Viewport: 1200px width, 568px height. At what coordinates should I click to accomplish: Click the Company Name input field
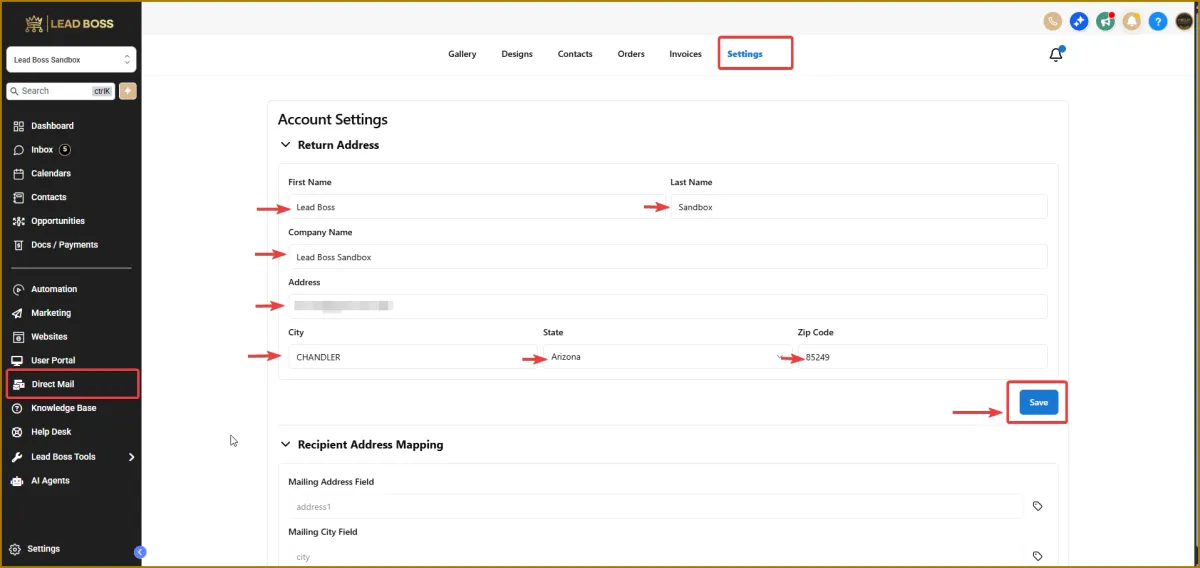click(x=667, y=257)
